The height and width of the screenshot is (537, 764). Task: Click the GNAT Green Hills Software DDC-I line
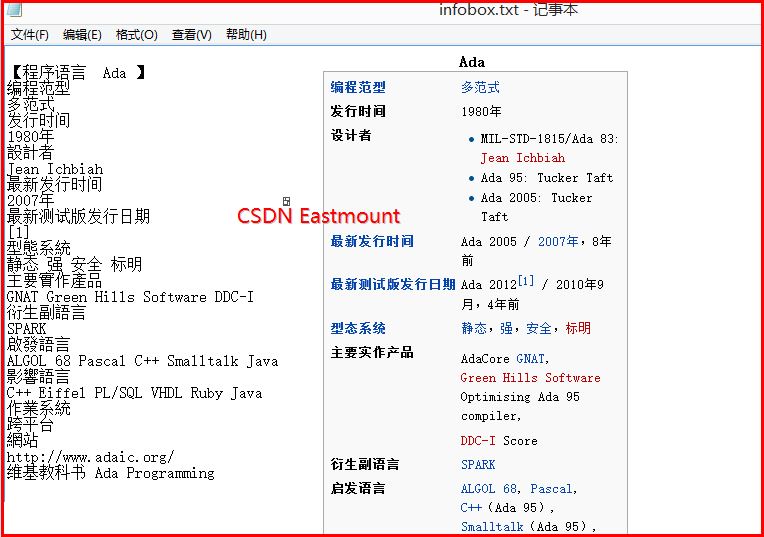130,297
